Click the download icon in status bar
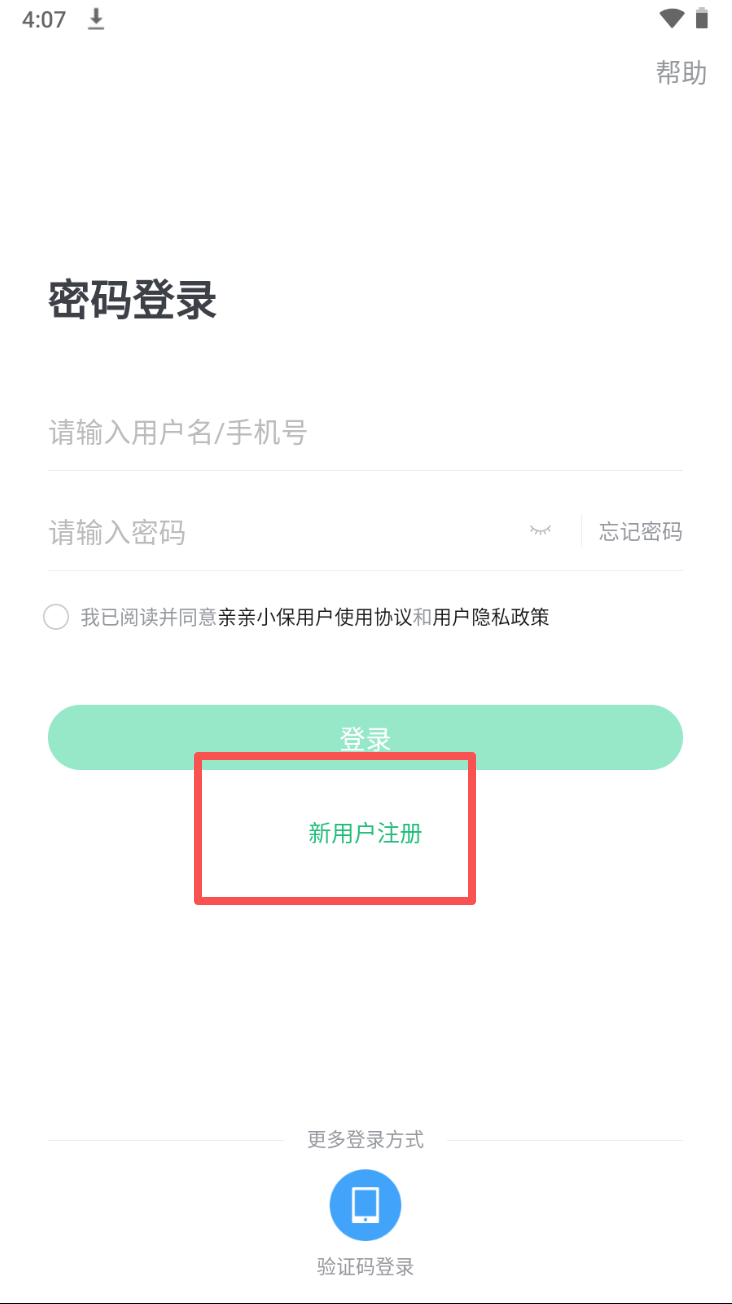The height and width of the screenshot is (1304, 732). coord(96,19)
